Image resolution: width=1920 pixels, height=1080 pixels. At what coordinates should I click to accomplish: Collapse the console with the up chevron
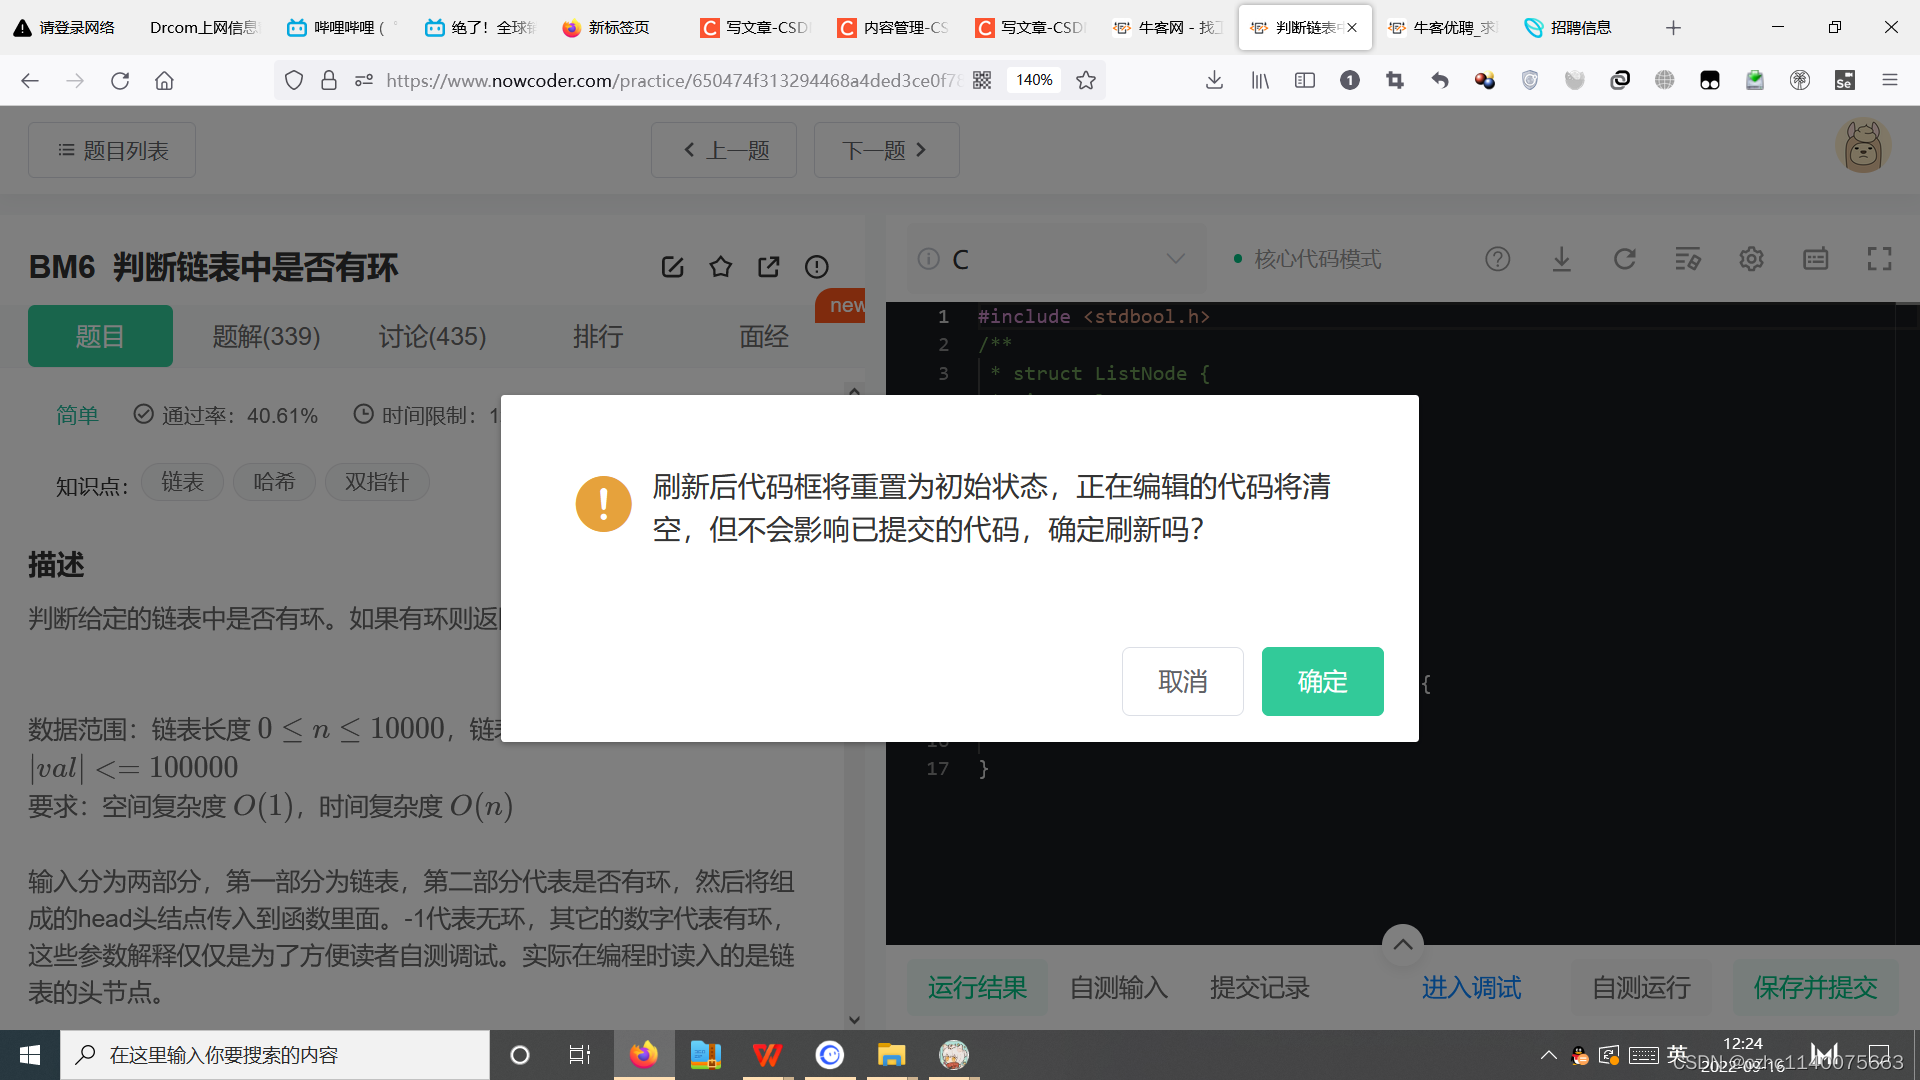(x=1402, y=944)
